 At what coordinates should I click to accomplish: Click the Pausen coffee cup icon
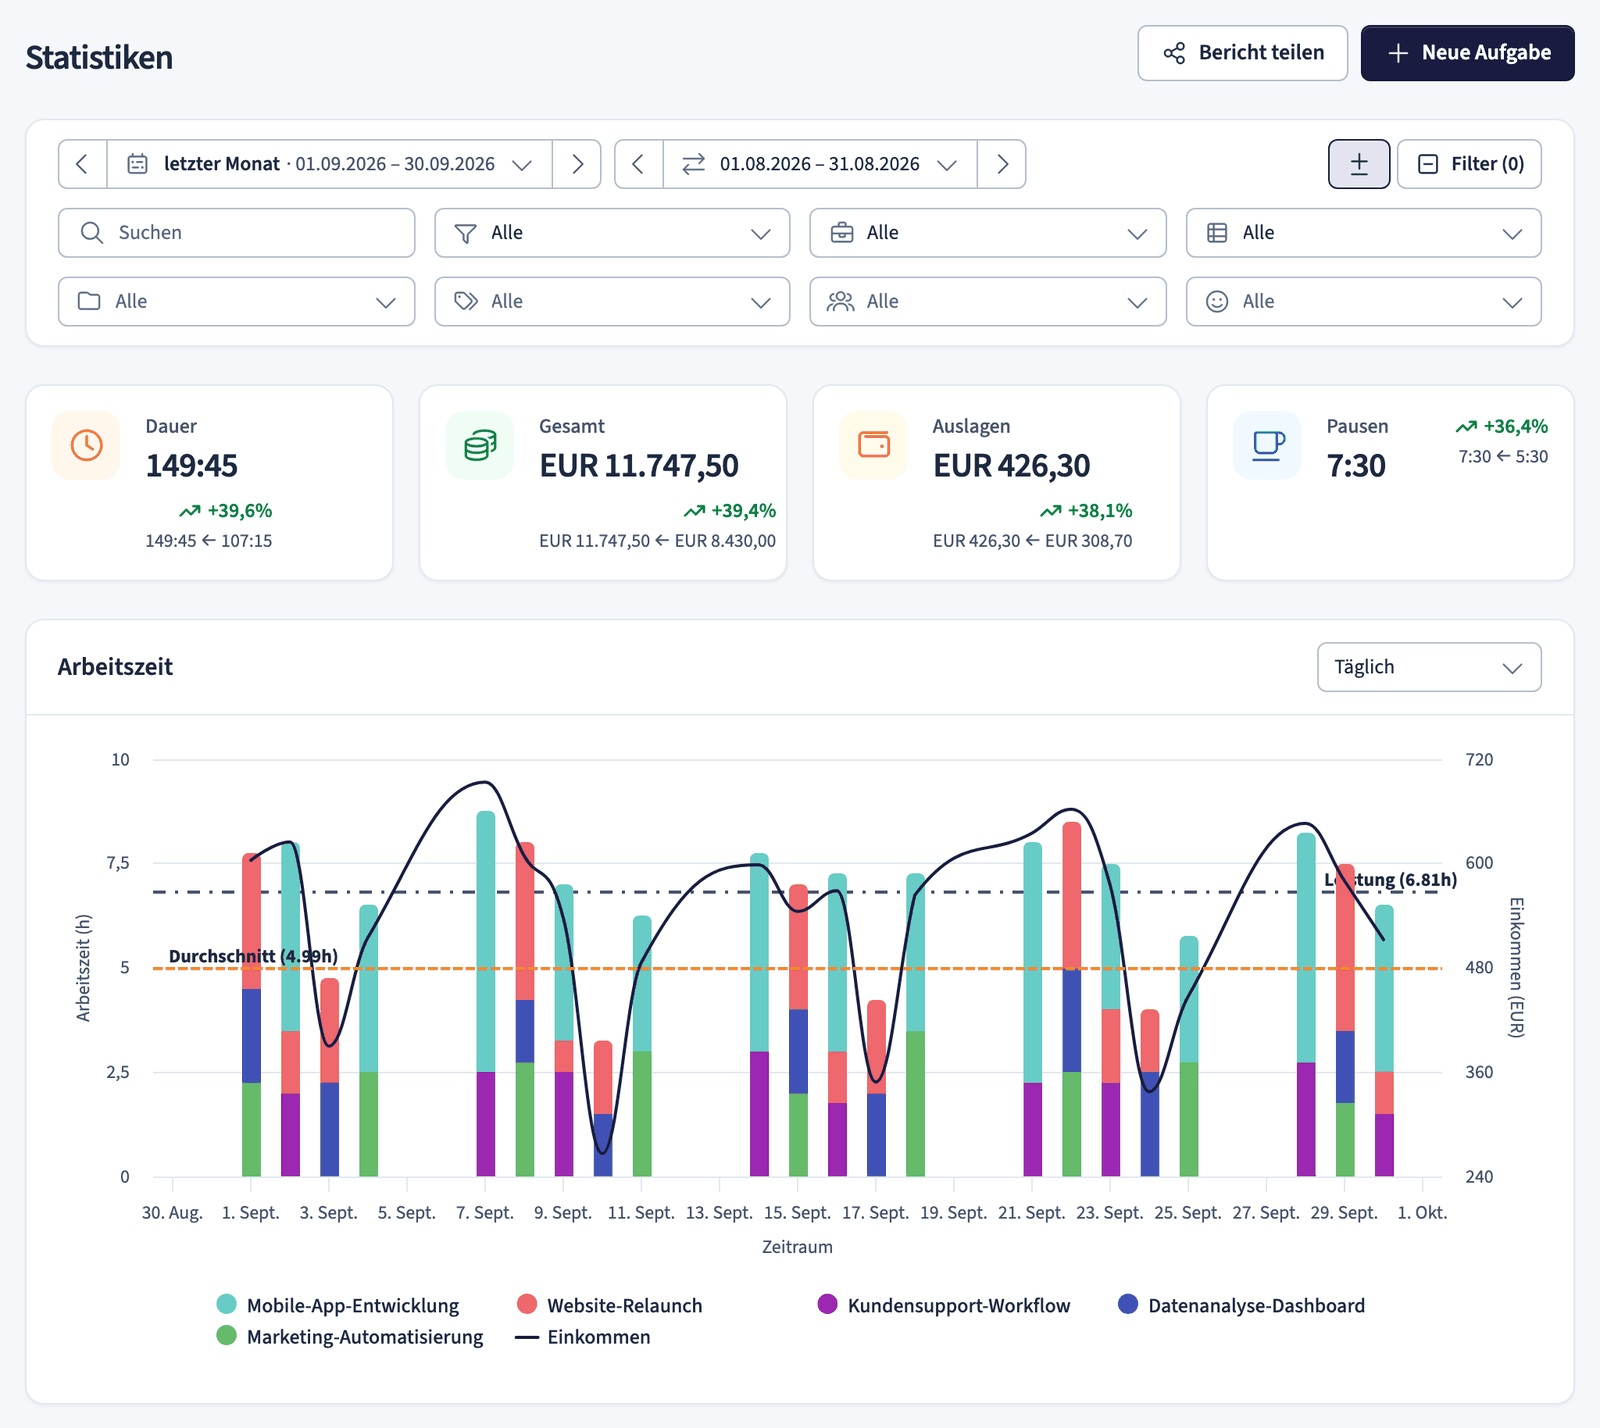click(x=1268, y=445)
